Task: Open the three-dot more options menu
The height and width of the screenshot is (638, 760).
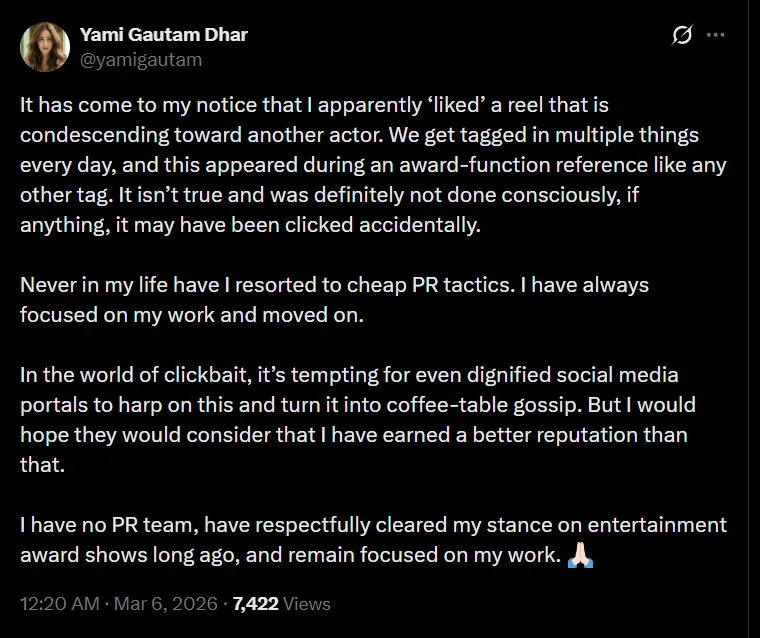Action: 715,35
